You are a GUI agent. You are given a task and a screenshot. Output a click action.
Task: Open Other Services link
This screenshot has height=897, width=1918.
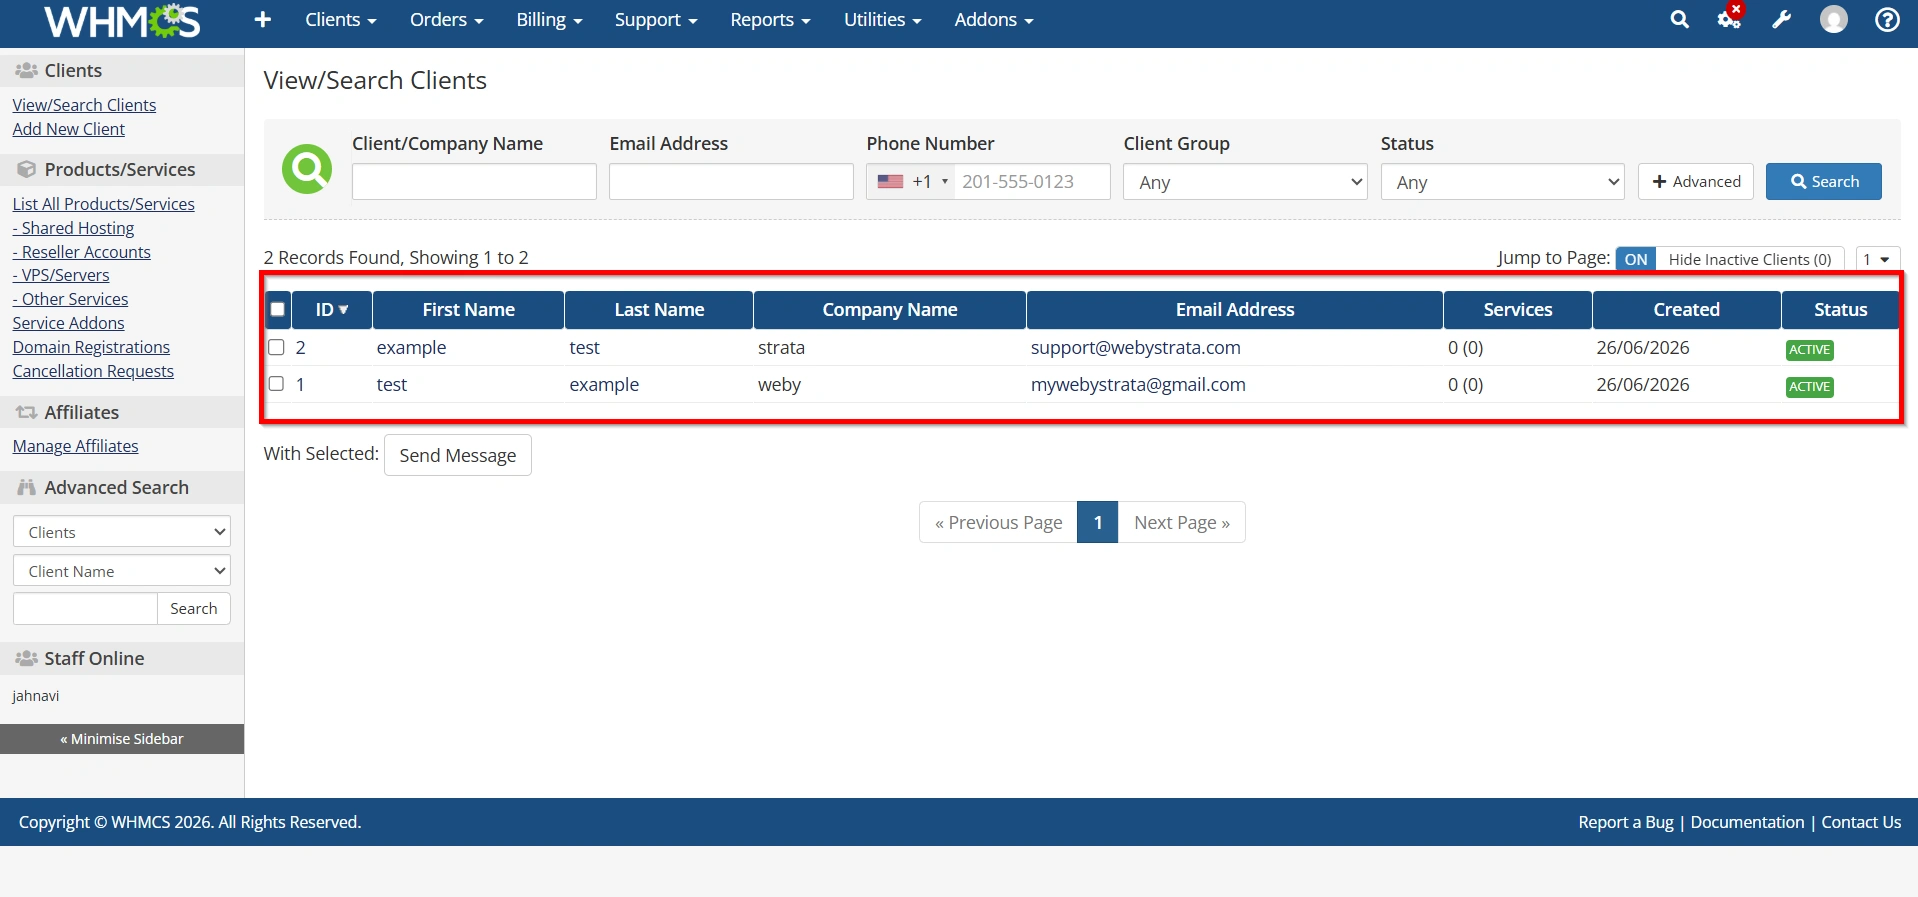coord(70,299)
